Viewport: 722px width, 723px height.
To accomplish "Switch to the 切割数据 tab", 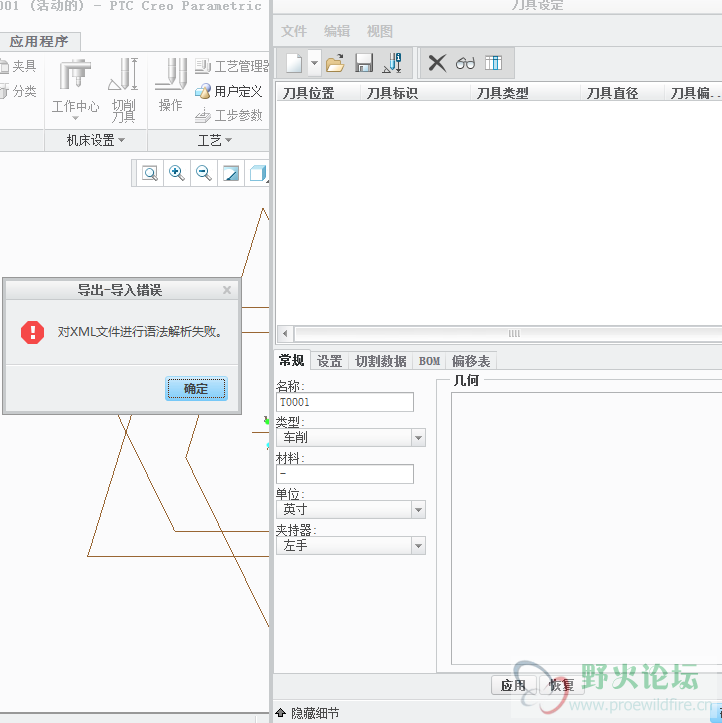I will pyautogui.click(x=380, y=361).
